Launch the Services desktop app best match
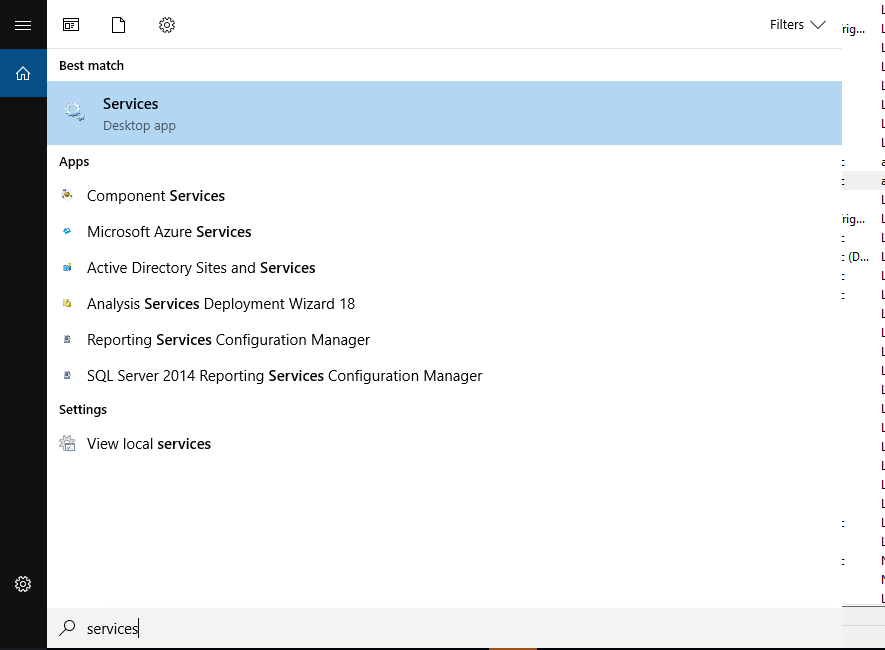This screenshot has width=885, height=650. [445, 113]
